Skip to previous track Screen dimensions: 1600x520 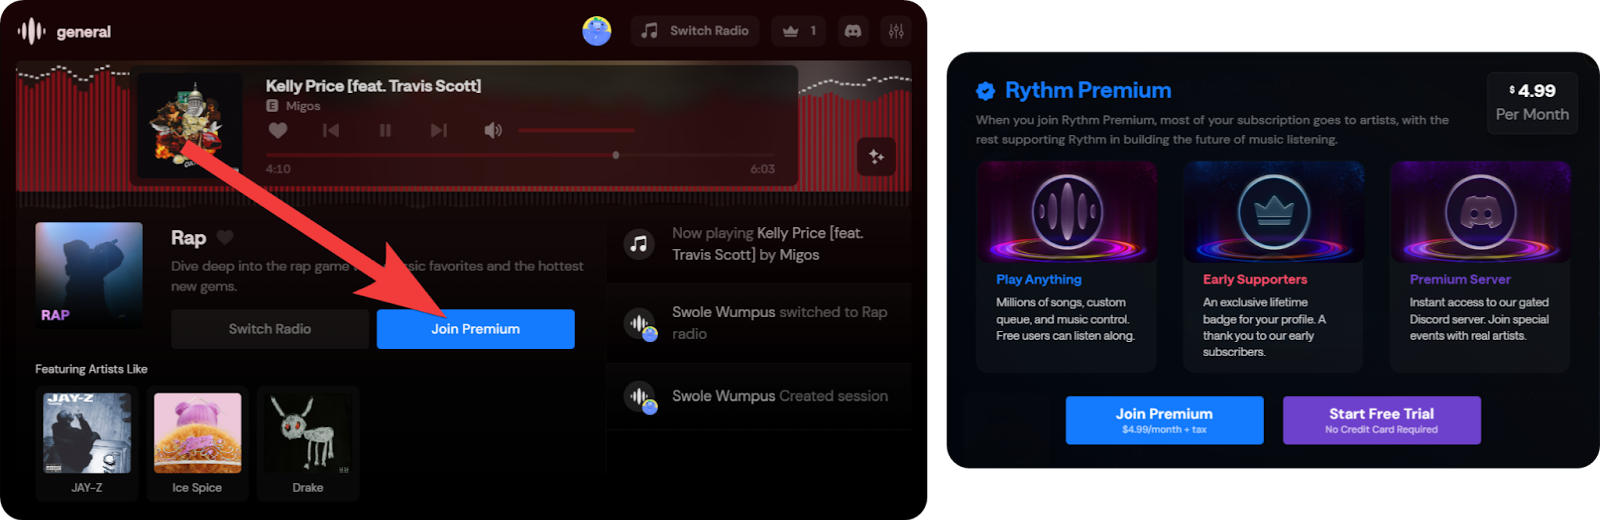(x=331, y=130)
